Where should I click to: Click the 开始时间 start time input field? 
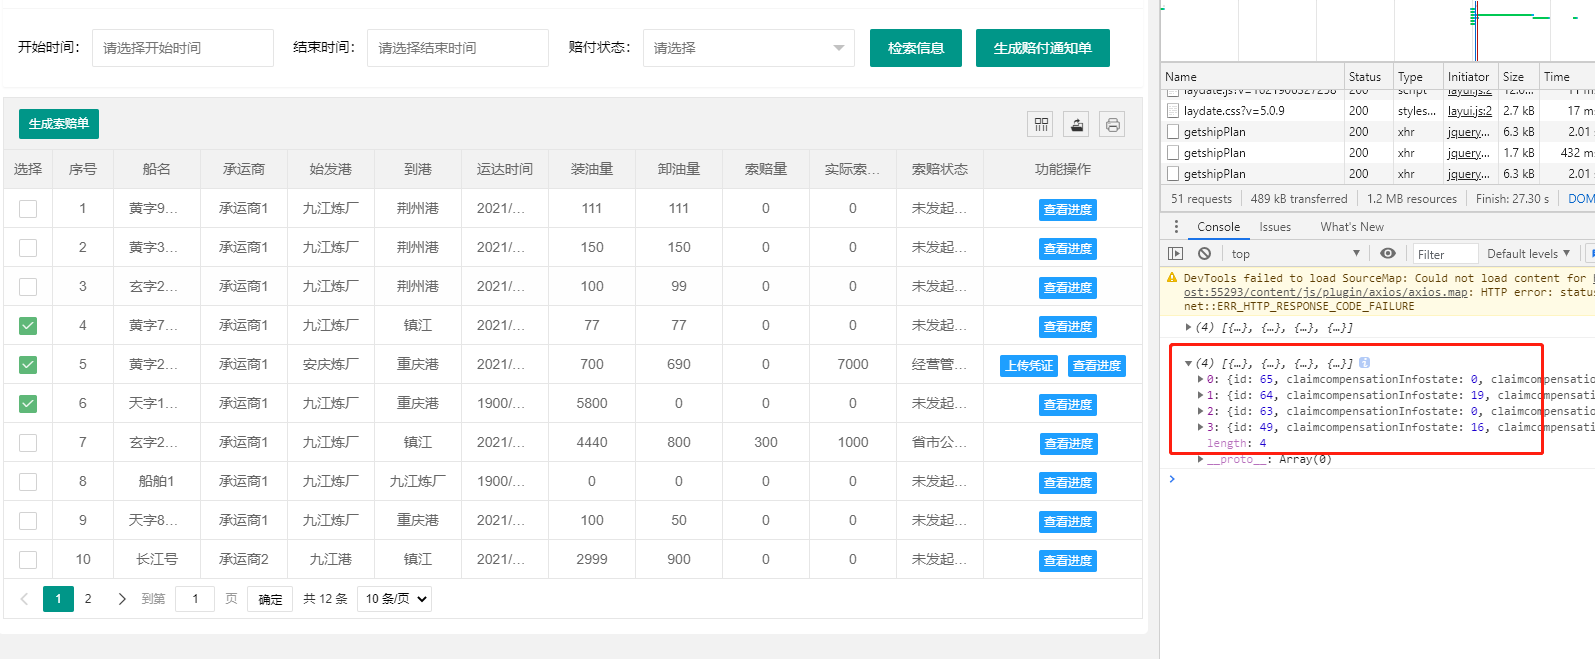click(x=183, y=48)
